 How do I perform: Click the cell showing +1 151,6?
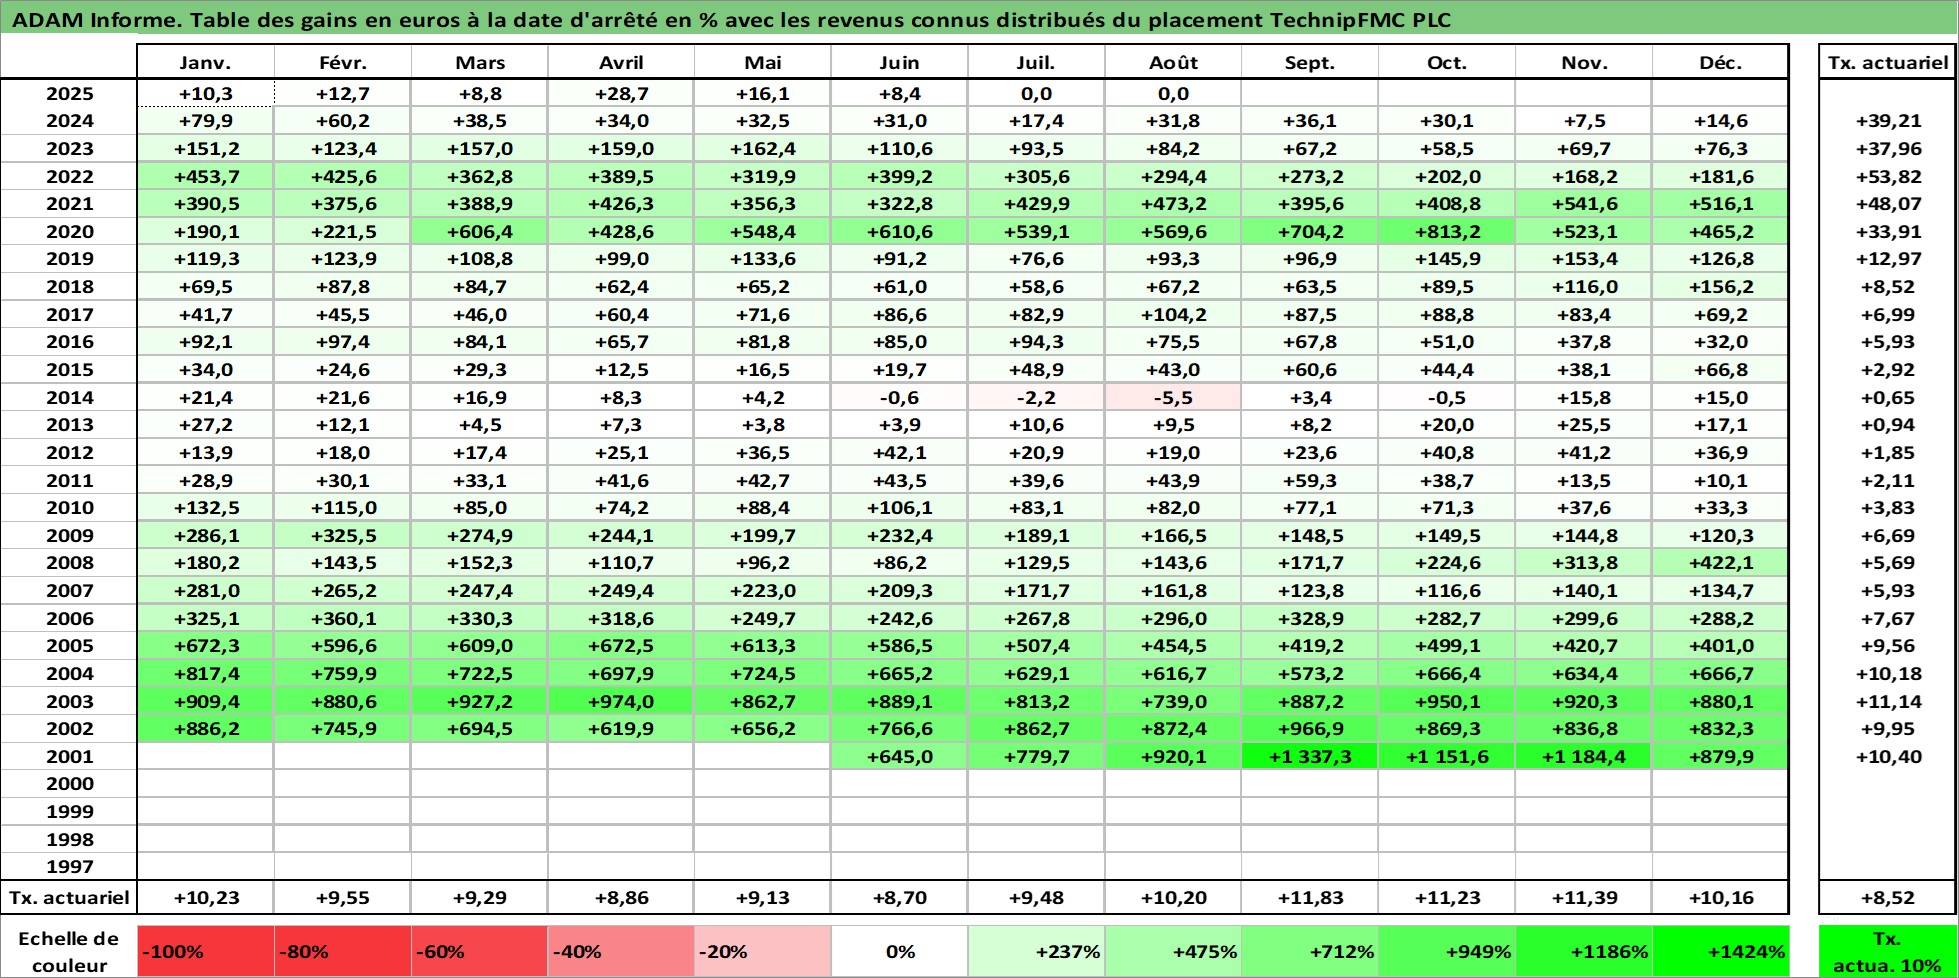tap(1446, 756)
